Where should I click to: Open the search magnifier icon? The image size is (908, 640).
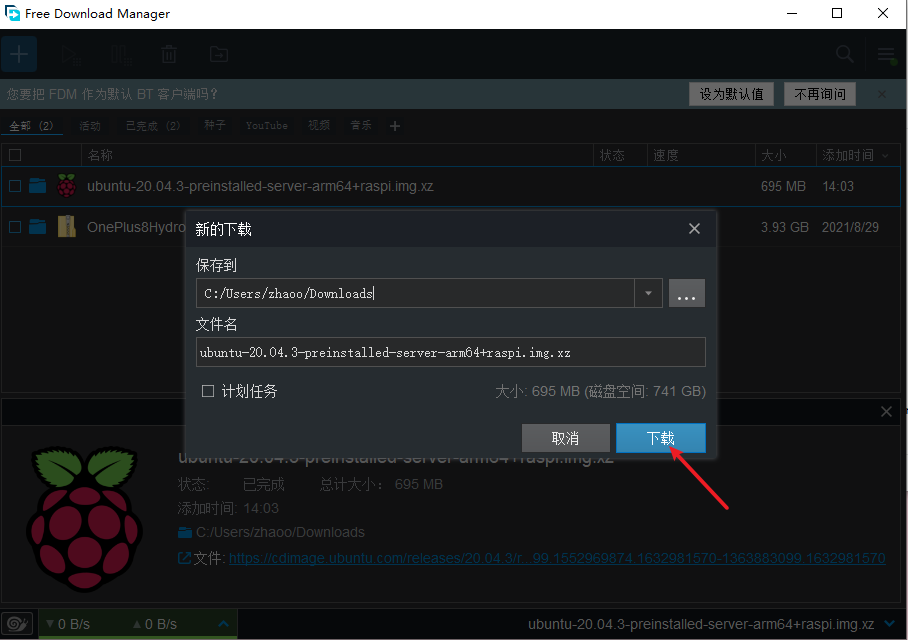845,54
